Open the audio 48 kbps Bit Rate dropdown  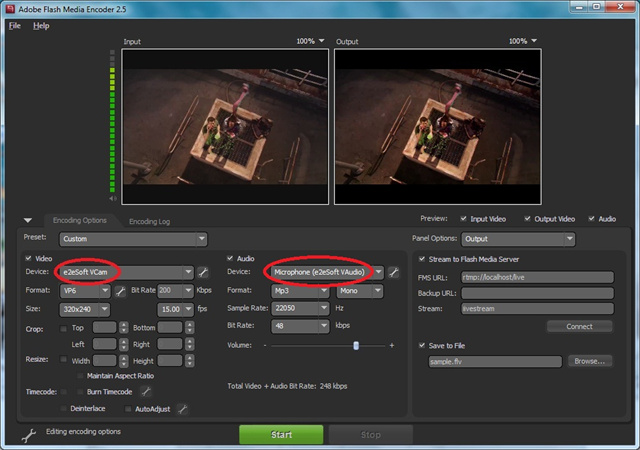(300, 326)
